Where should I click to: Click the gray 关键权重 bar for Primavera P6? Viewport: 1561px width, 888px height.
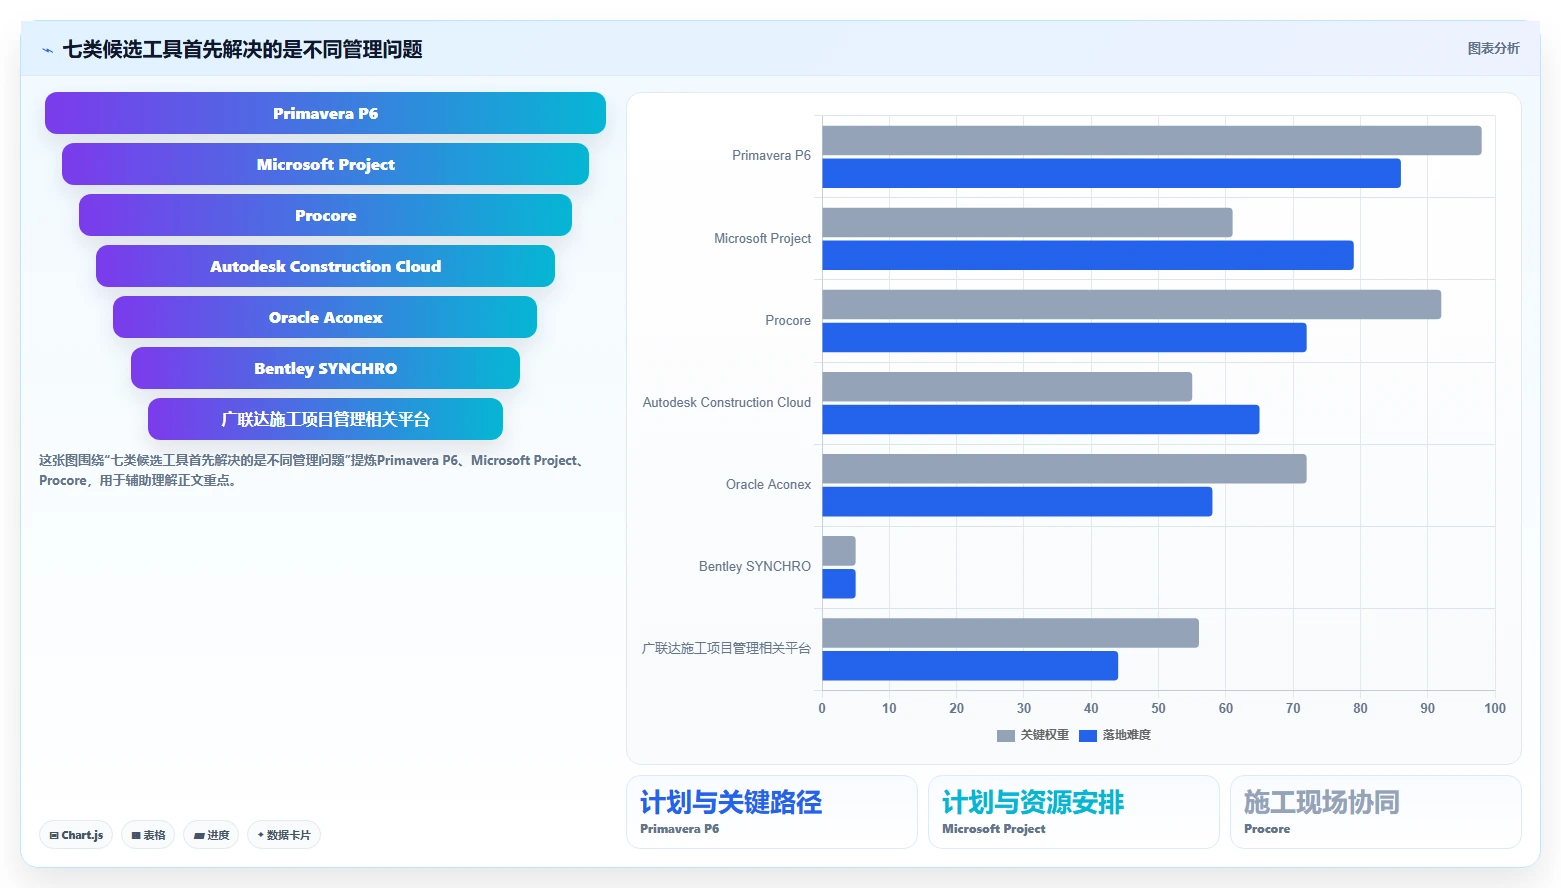pos(1152,140)
